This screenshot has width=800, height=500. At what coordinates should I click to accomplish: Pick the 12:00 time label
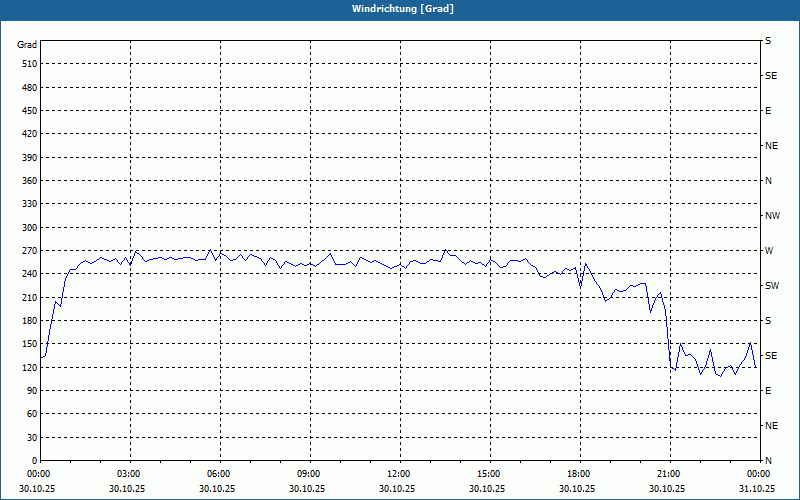click(x=399, y=473)
